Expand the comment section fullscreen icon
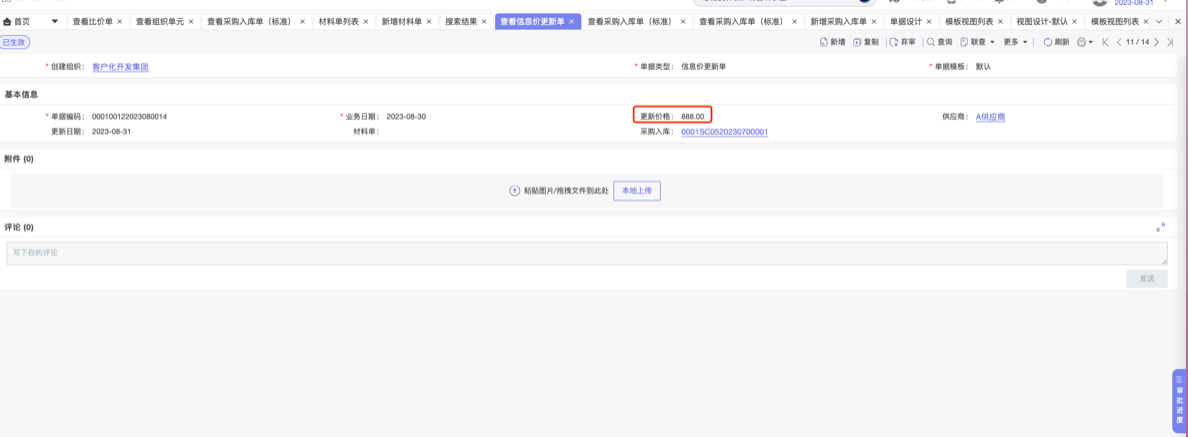The height and width of the screenshot is (437, 1188). (1160, 228)
